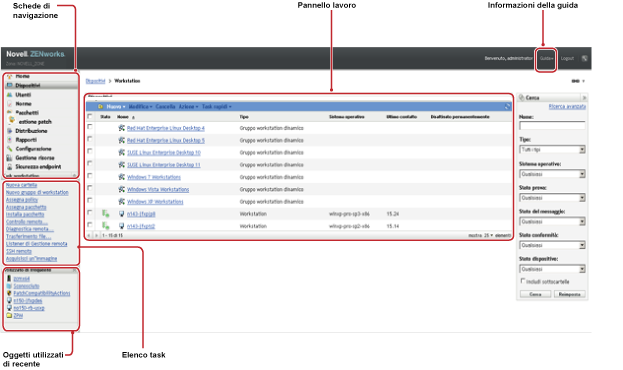Open the Nuovo dropdown in the toolbar
Image resolution: width=623 pixels, height=370 pixels.
pyautogui.click(x=116, y=107)
